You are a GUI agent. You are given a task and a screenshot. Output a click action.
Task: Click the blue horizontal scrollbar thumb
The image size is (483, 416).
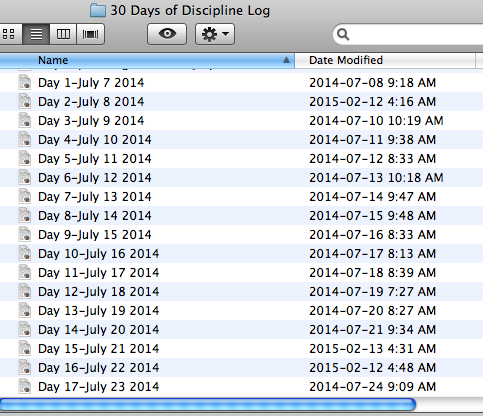(208, 404)
